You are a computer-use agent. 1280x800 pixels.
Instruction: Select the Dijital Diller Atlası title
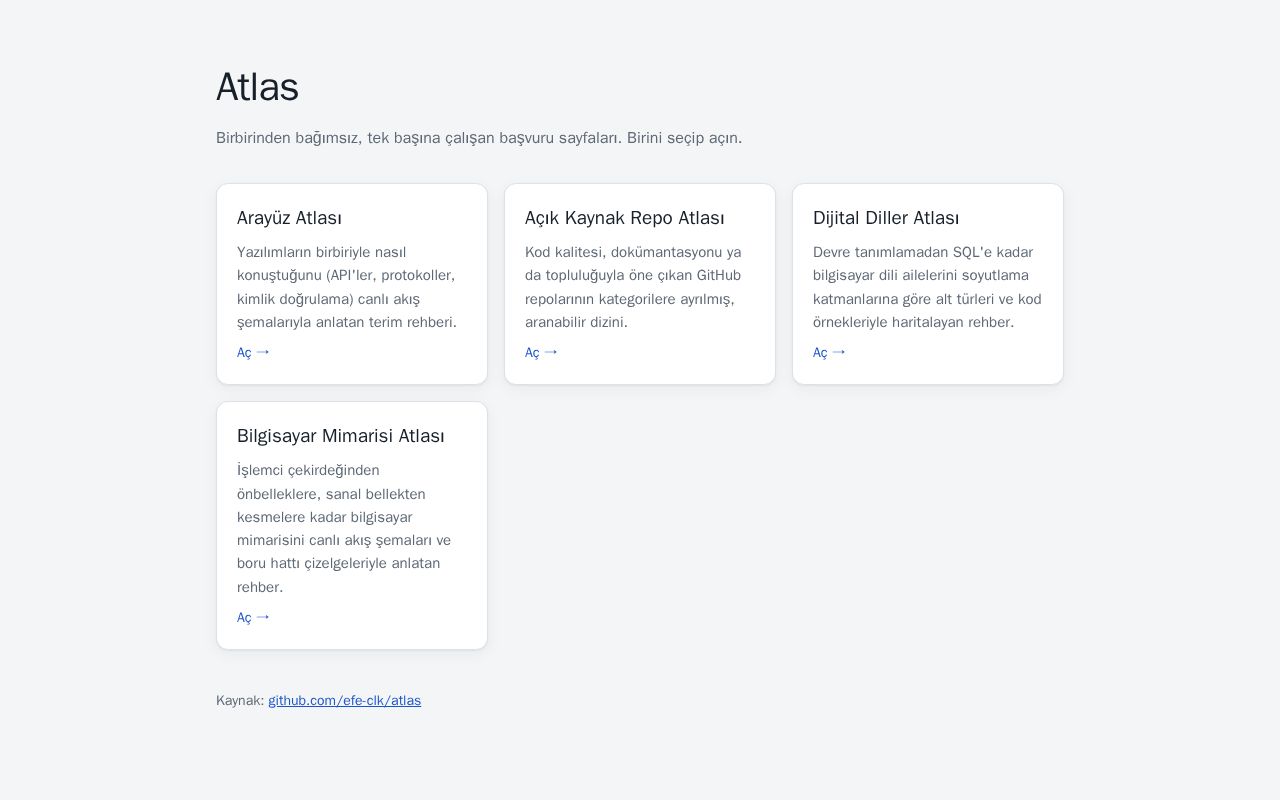click(x=886, y=218)
